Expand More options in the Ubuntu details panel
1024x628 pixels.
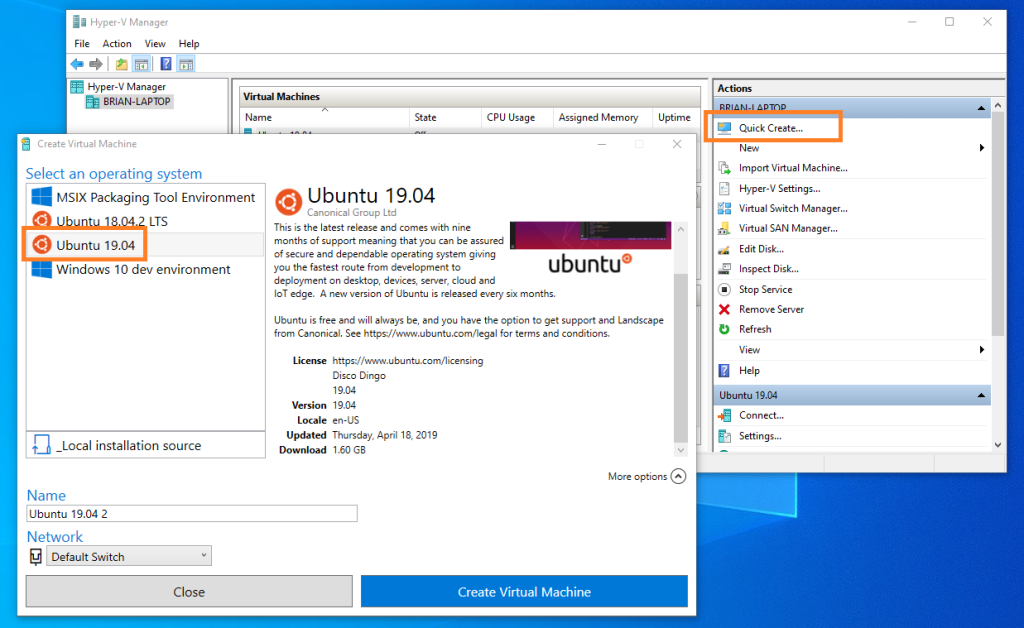(645, 477)
